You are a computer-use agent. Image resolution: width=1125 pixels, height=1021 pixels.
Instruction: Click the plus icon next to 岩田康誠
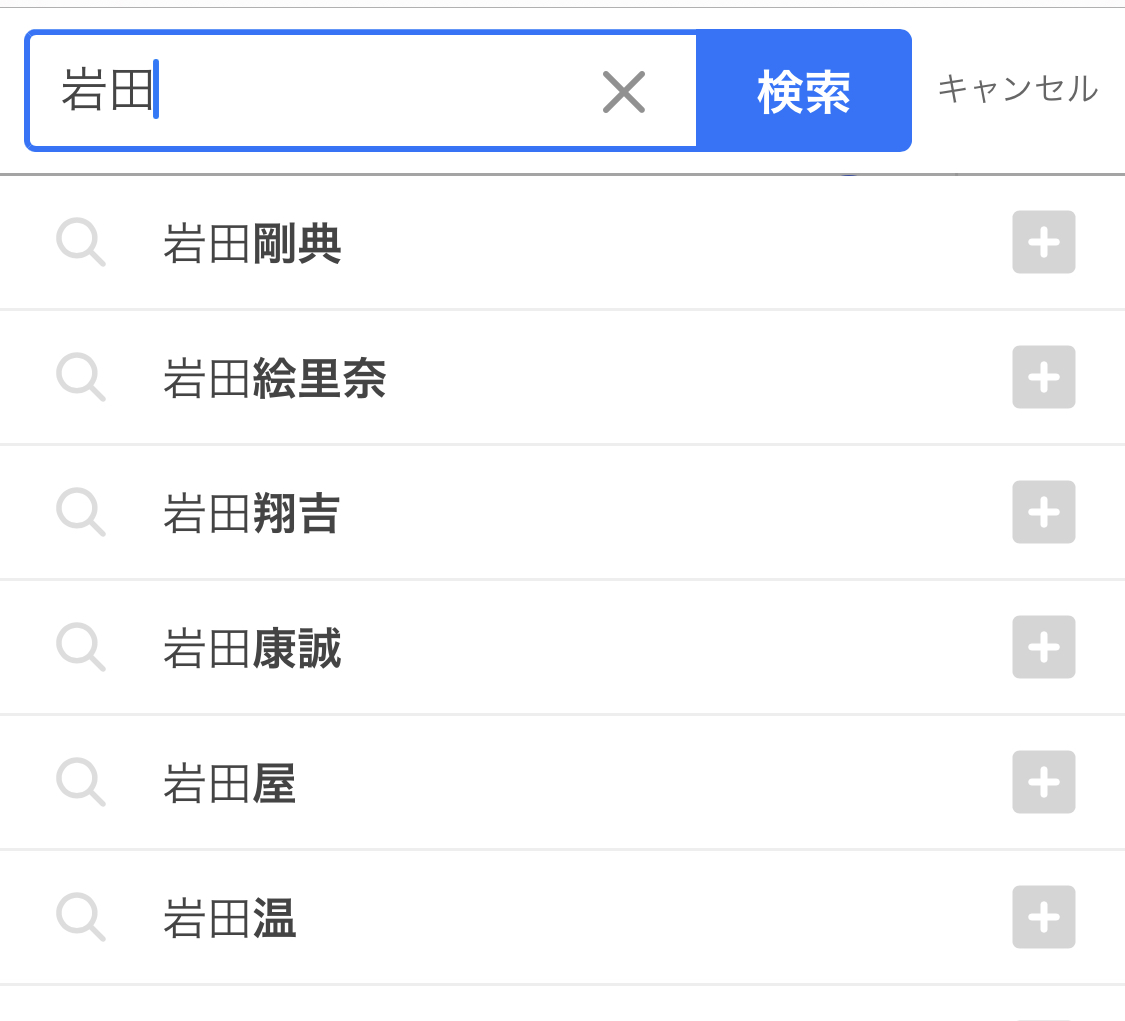[1043, 646]
